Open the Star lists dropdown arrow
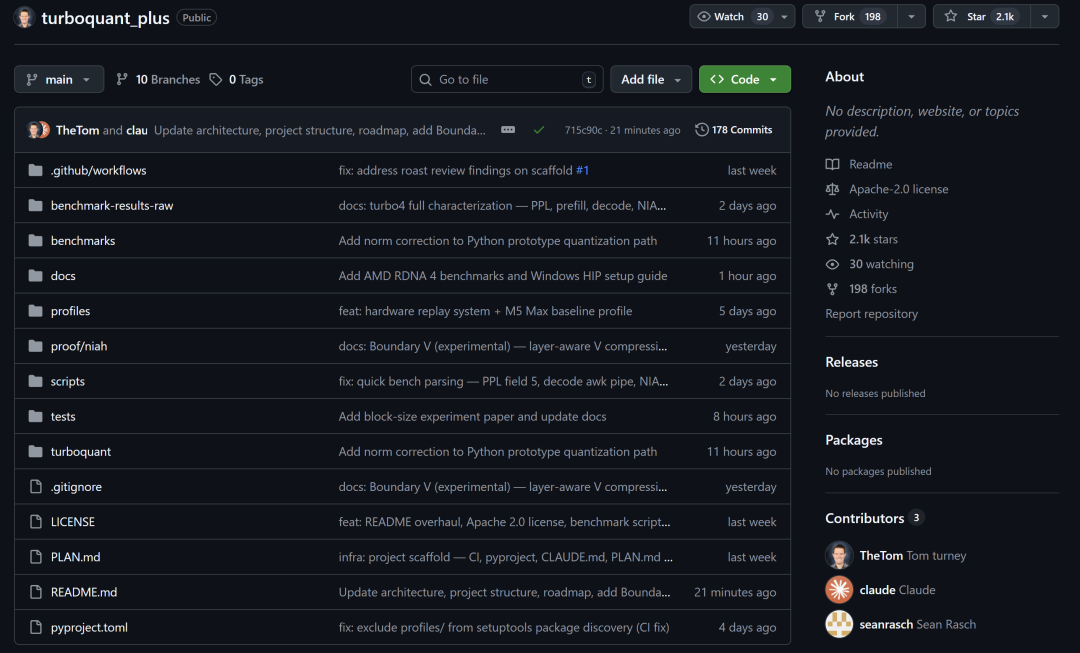 coord(1044,17)
